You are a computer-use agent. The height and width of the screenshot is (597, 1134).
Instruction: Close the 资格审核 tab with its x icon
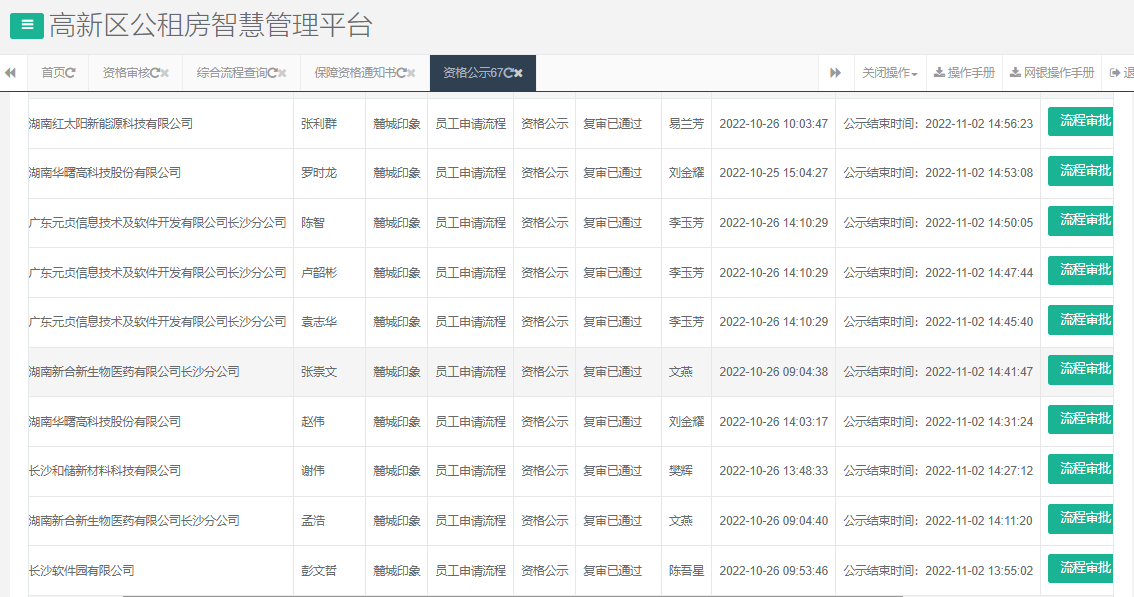[164, 72]
